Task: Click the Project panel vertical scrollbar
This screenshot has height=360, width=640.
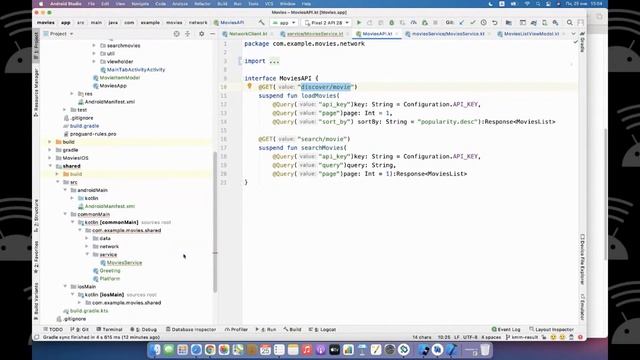Action: (x=215, y=222)
